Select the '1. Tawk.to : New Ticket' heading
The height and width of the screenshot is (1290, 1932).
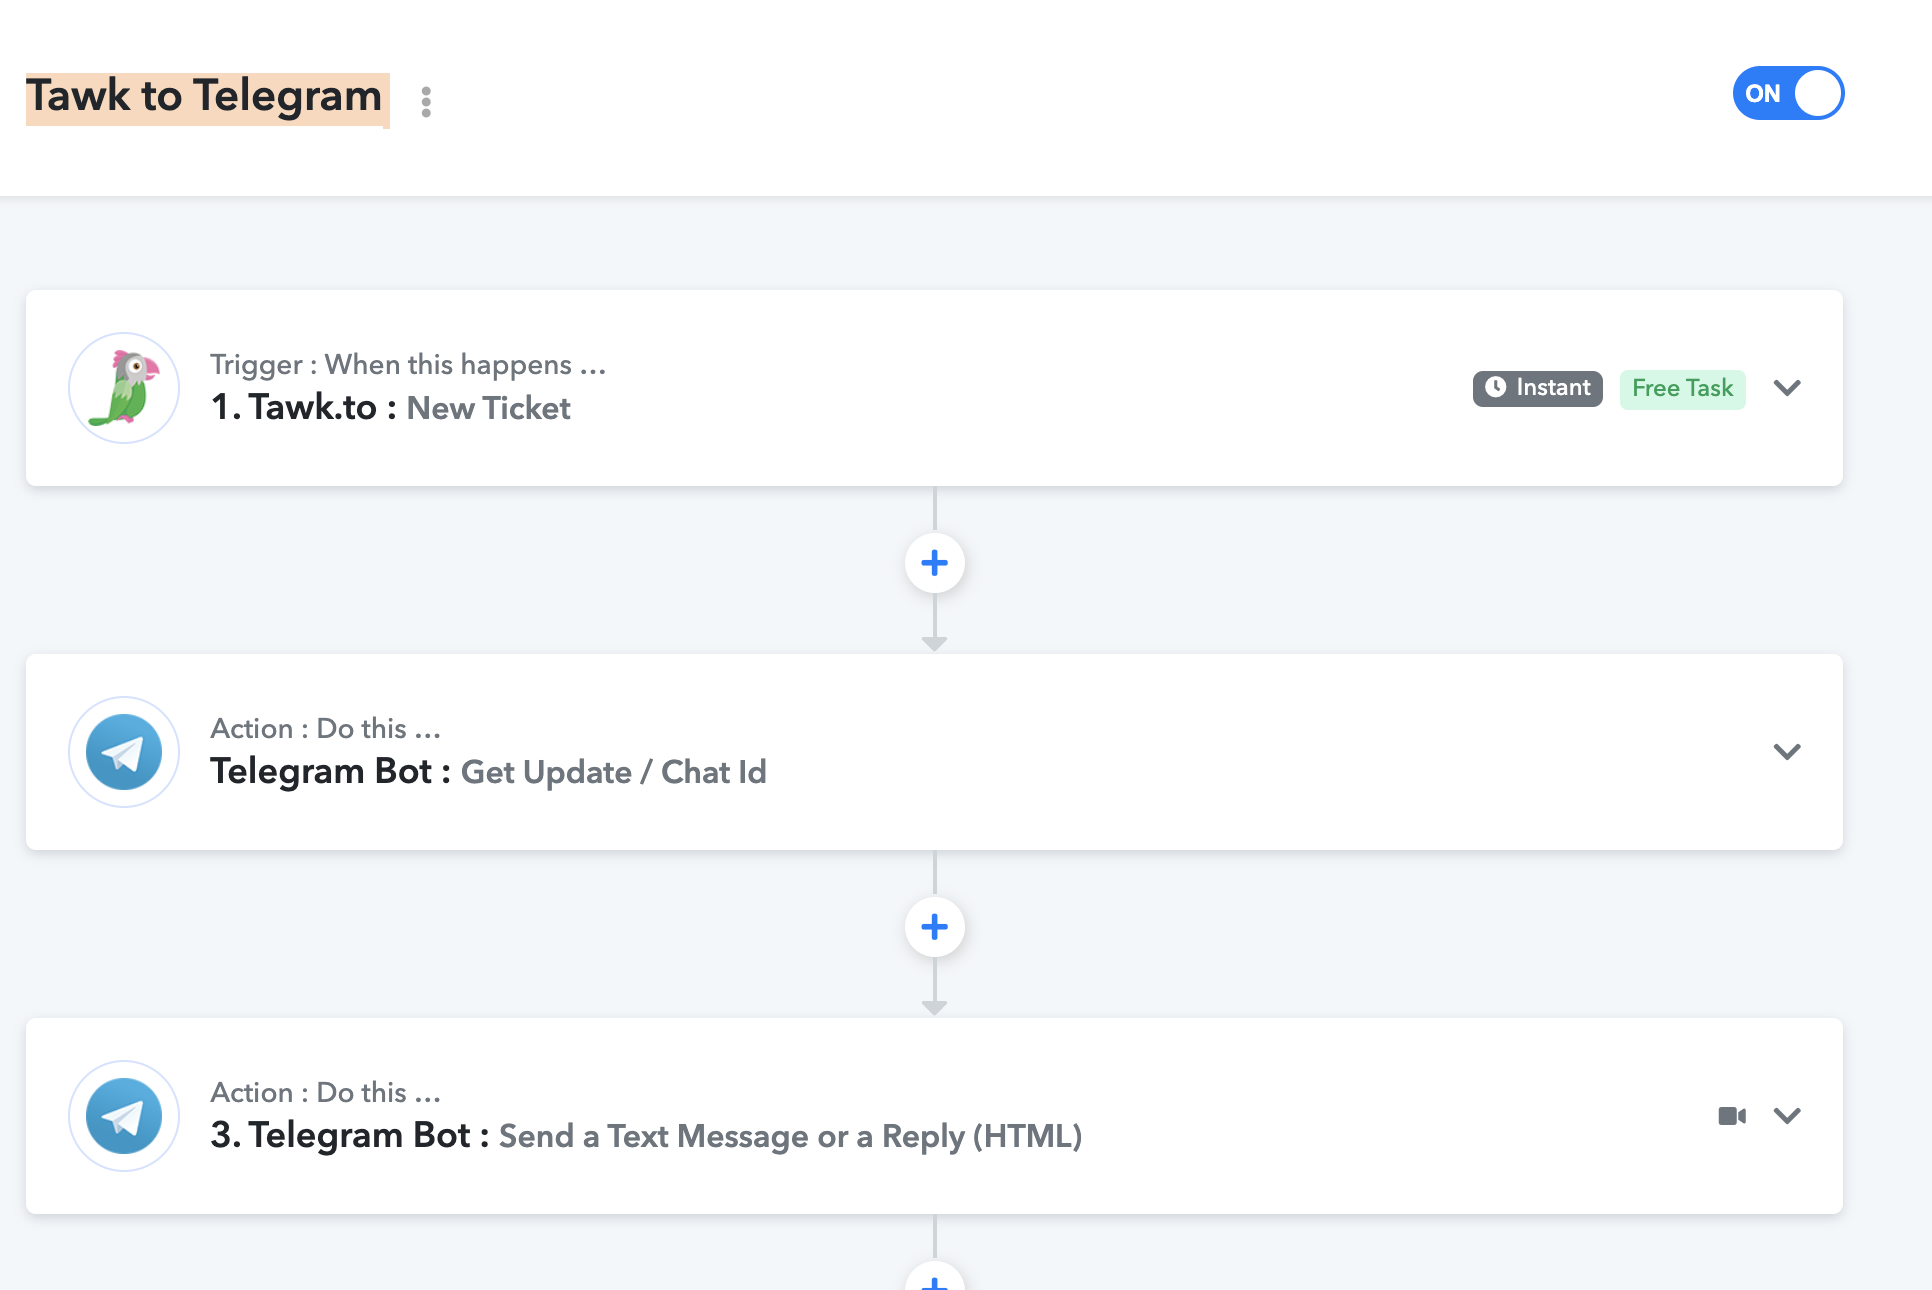click(390, 408)
